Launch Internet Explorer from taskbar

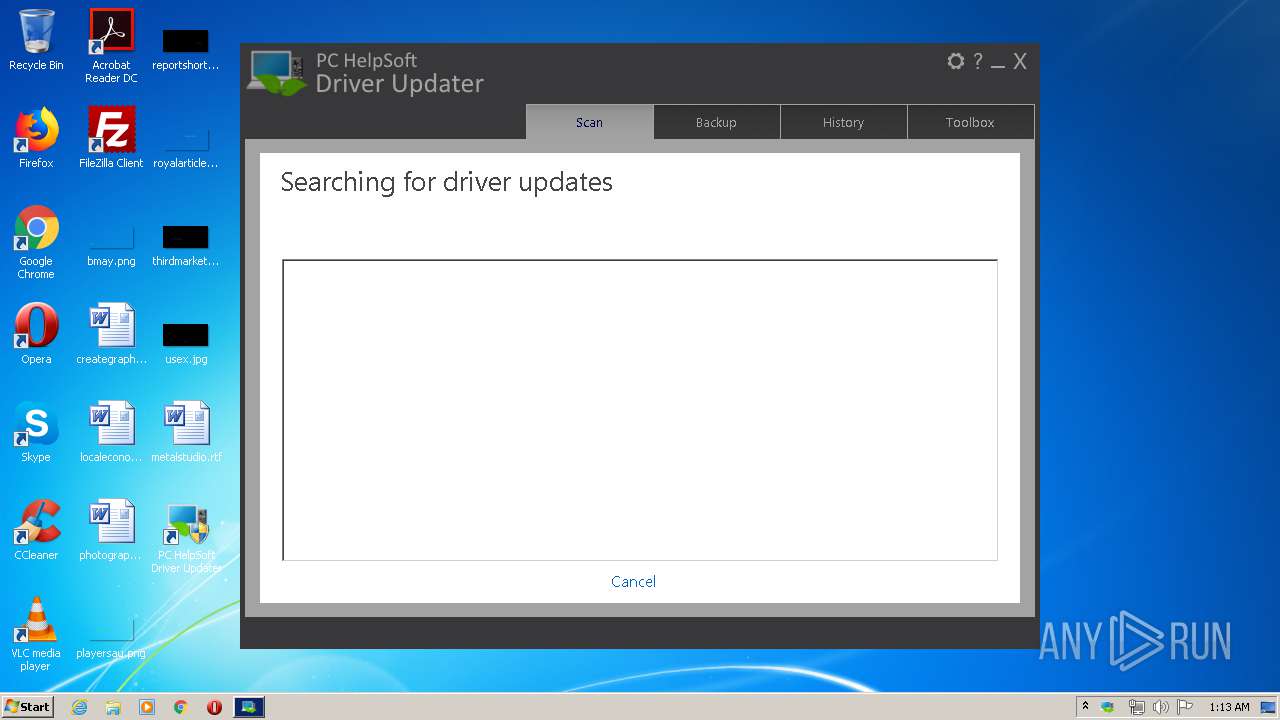79,707
